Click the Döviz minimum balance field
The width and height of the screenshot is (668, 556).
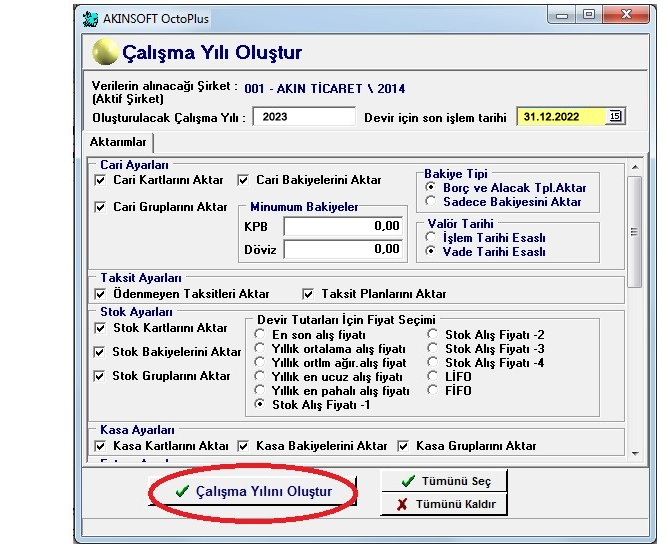click(x=343, y=249)
